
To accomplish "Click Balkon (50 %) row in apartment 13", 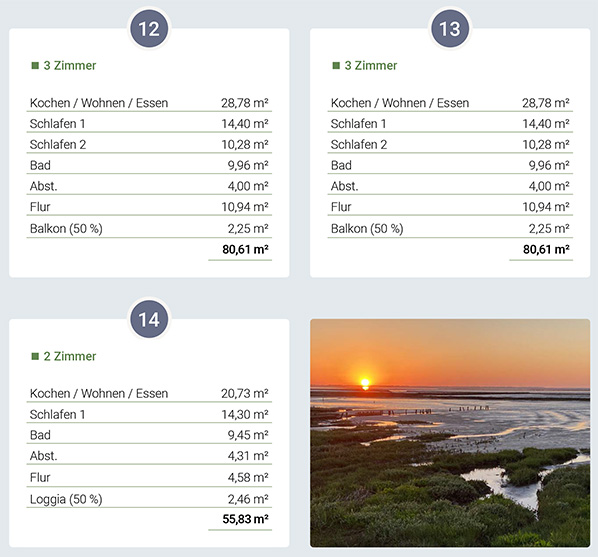I will 450,229.
